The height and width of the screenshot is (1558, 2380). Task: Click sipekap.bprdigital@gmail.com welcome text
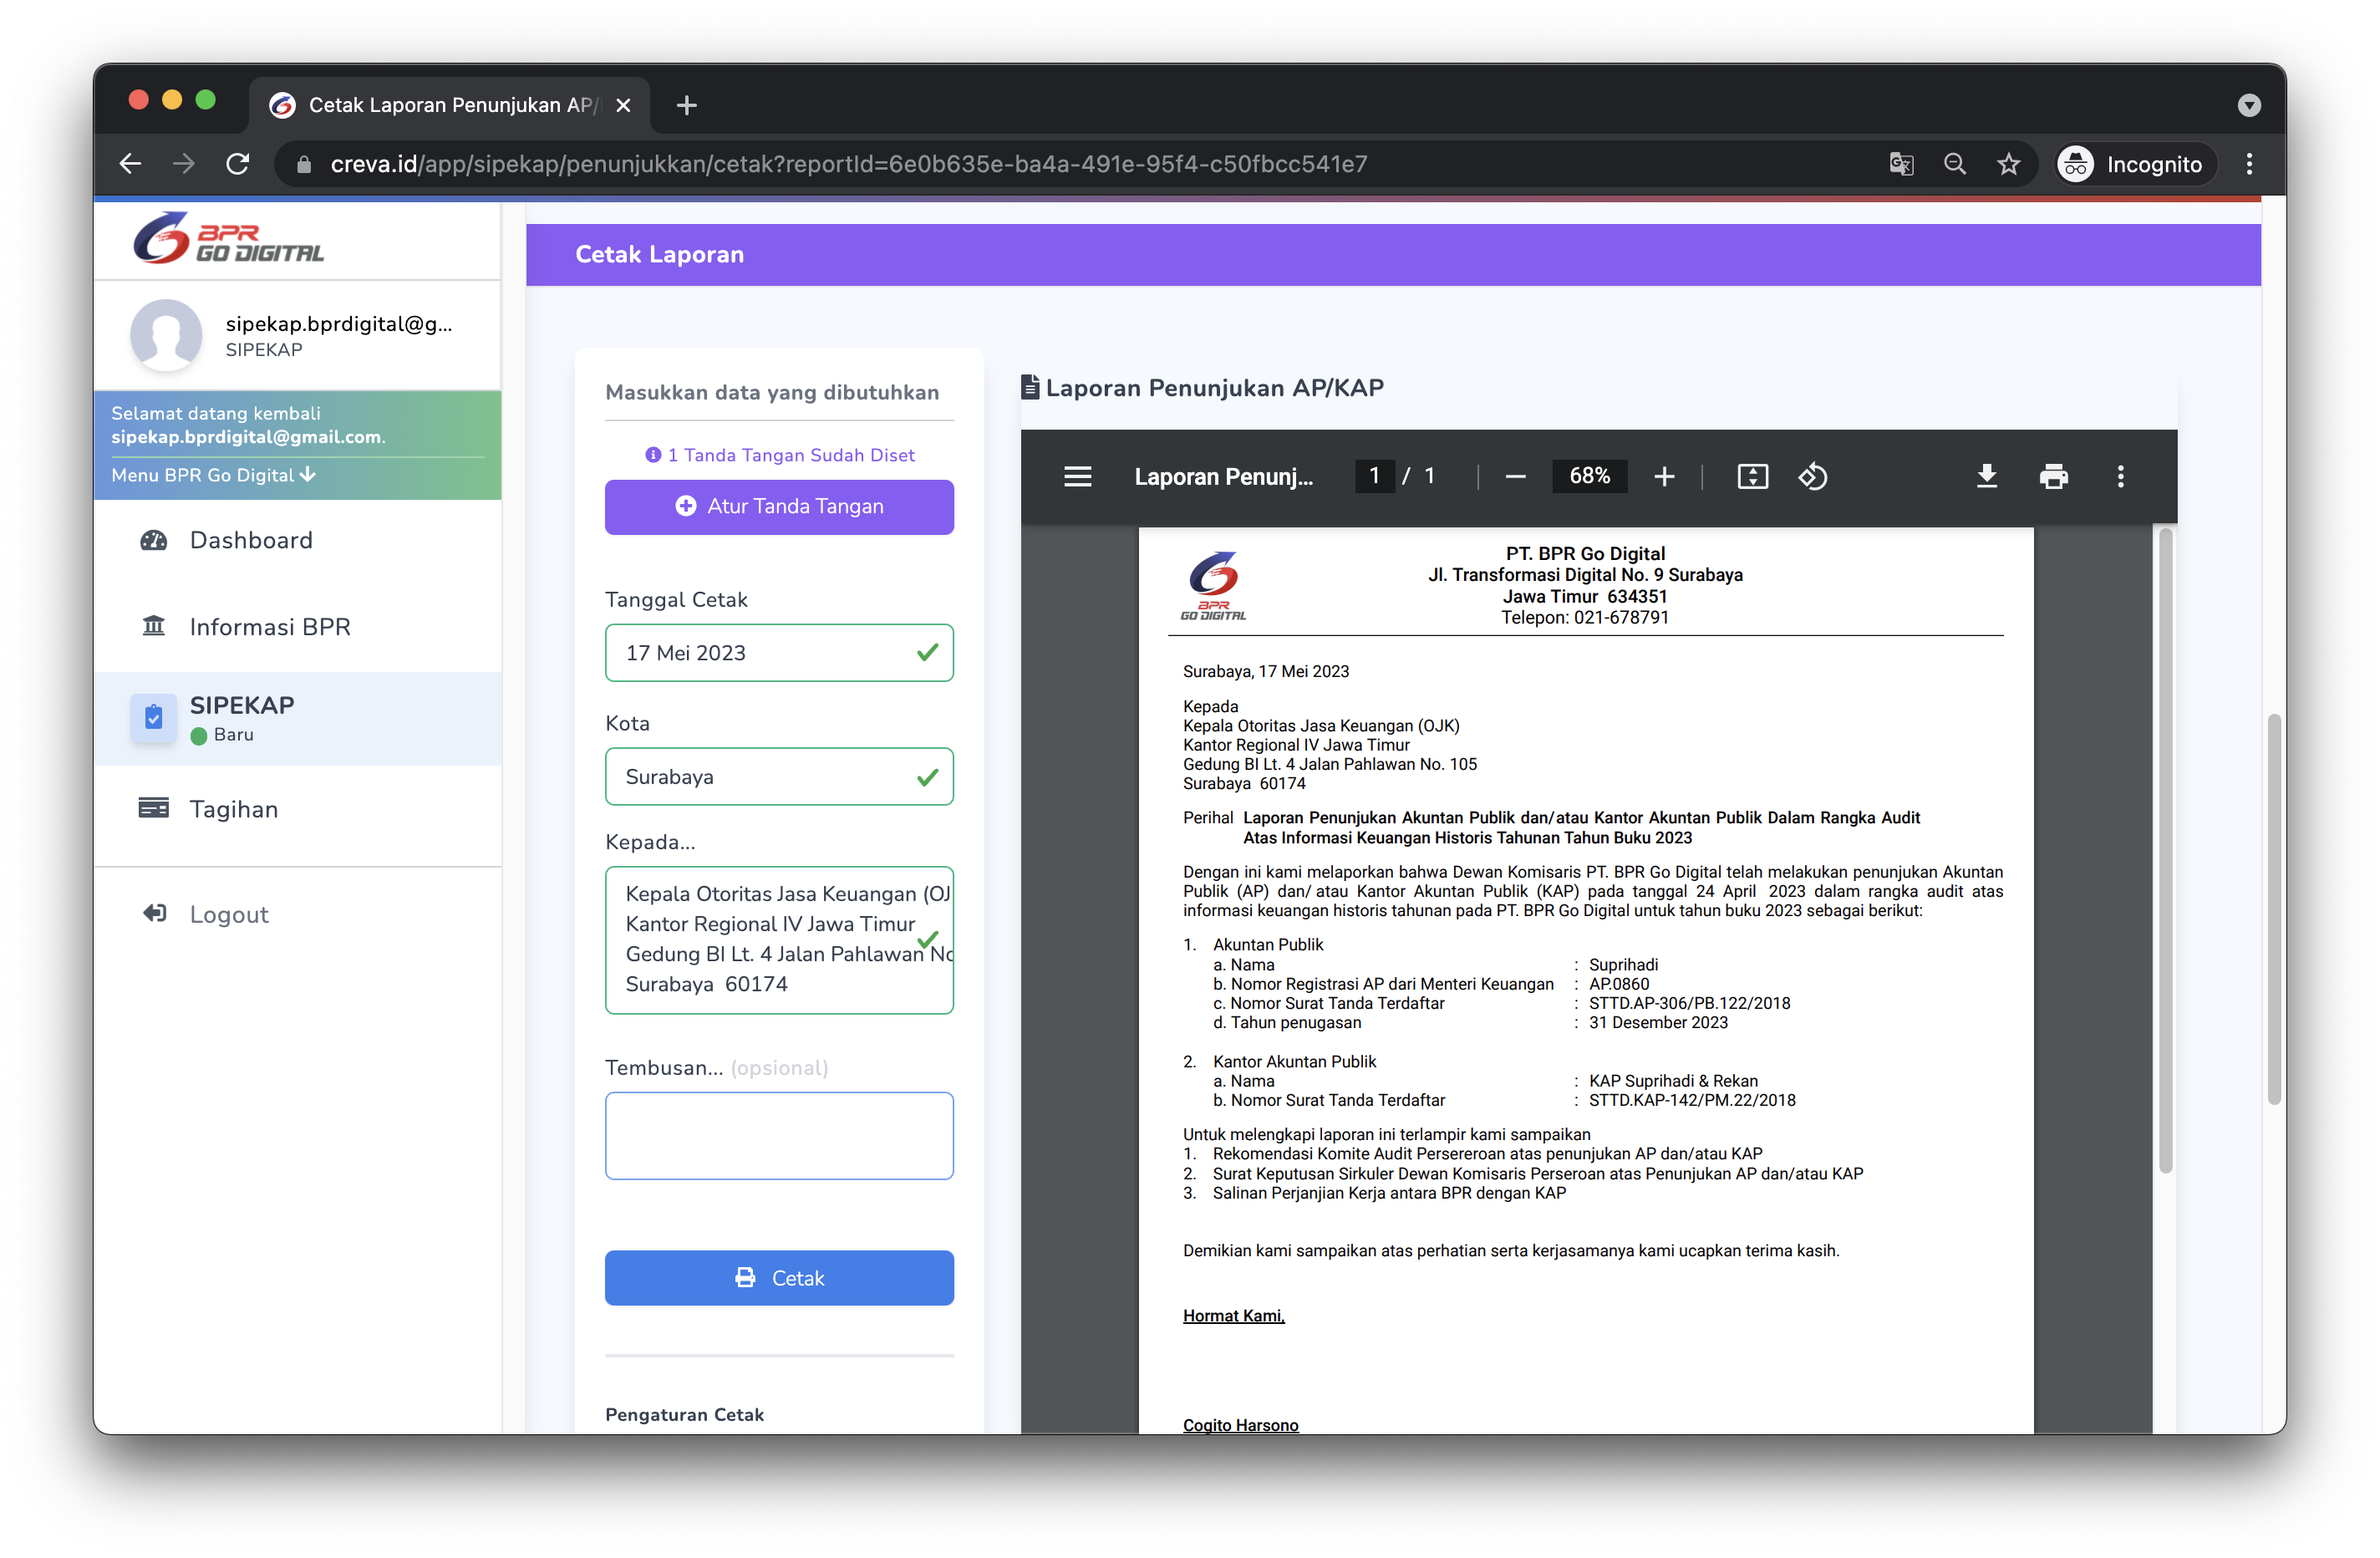[x=246, y=437]
